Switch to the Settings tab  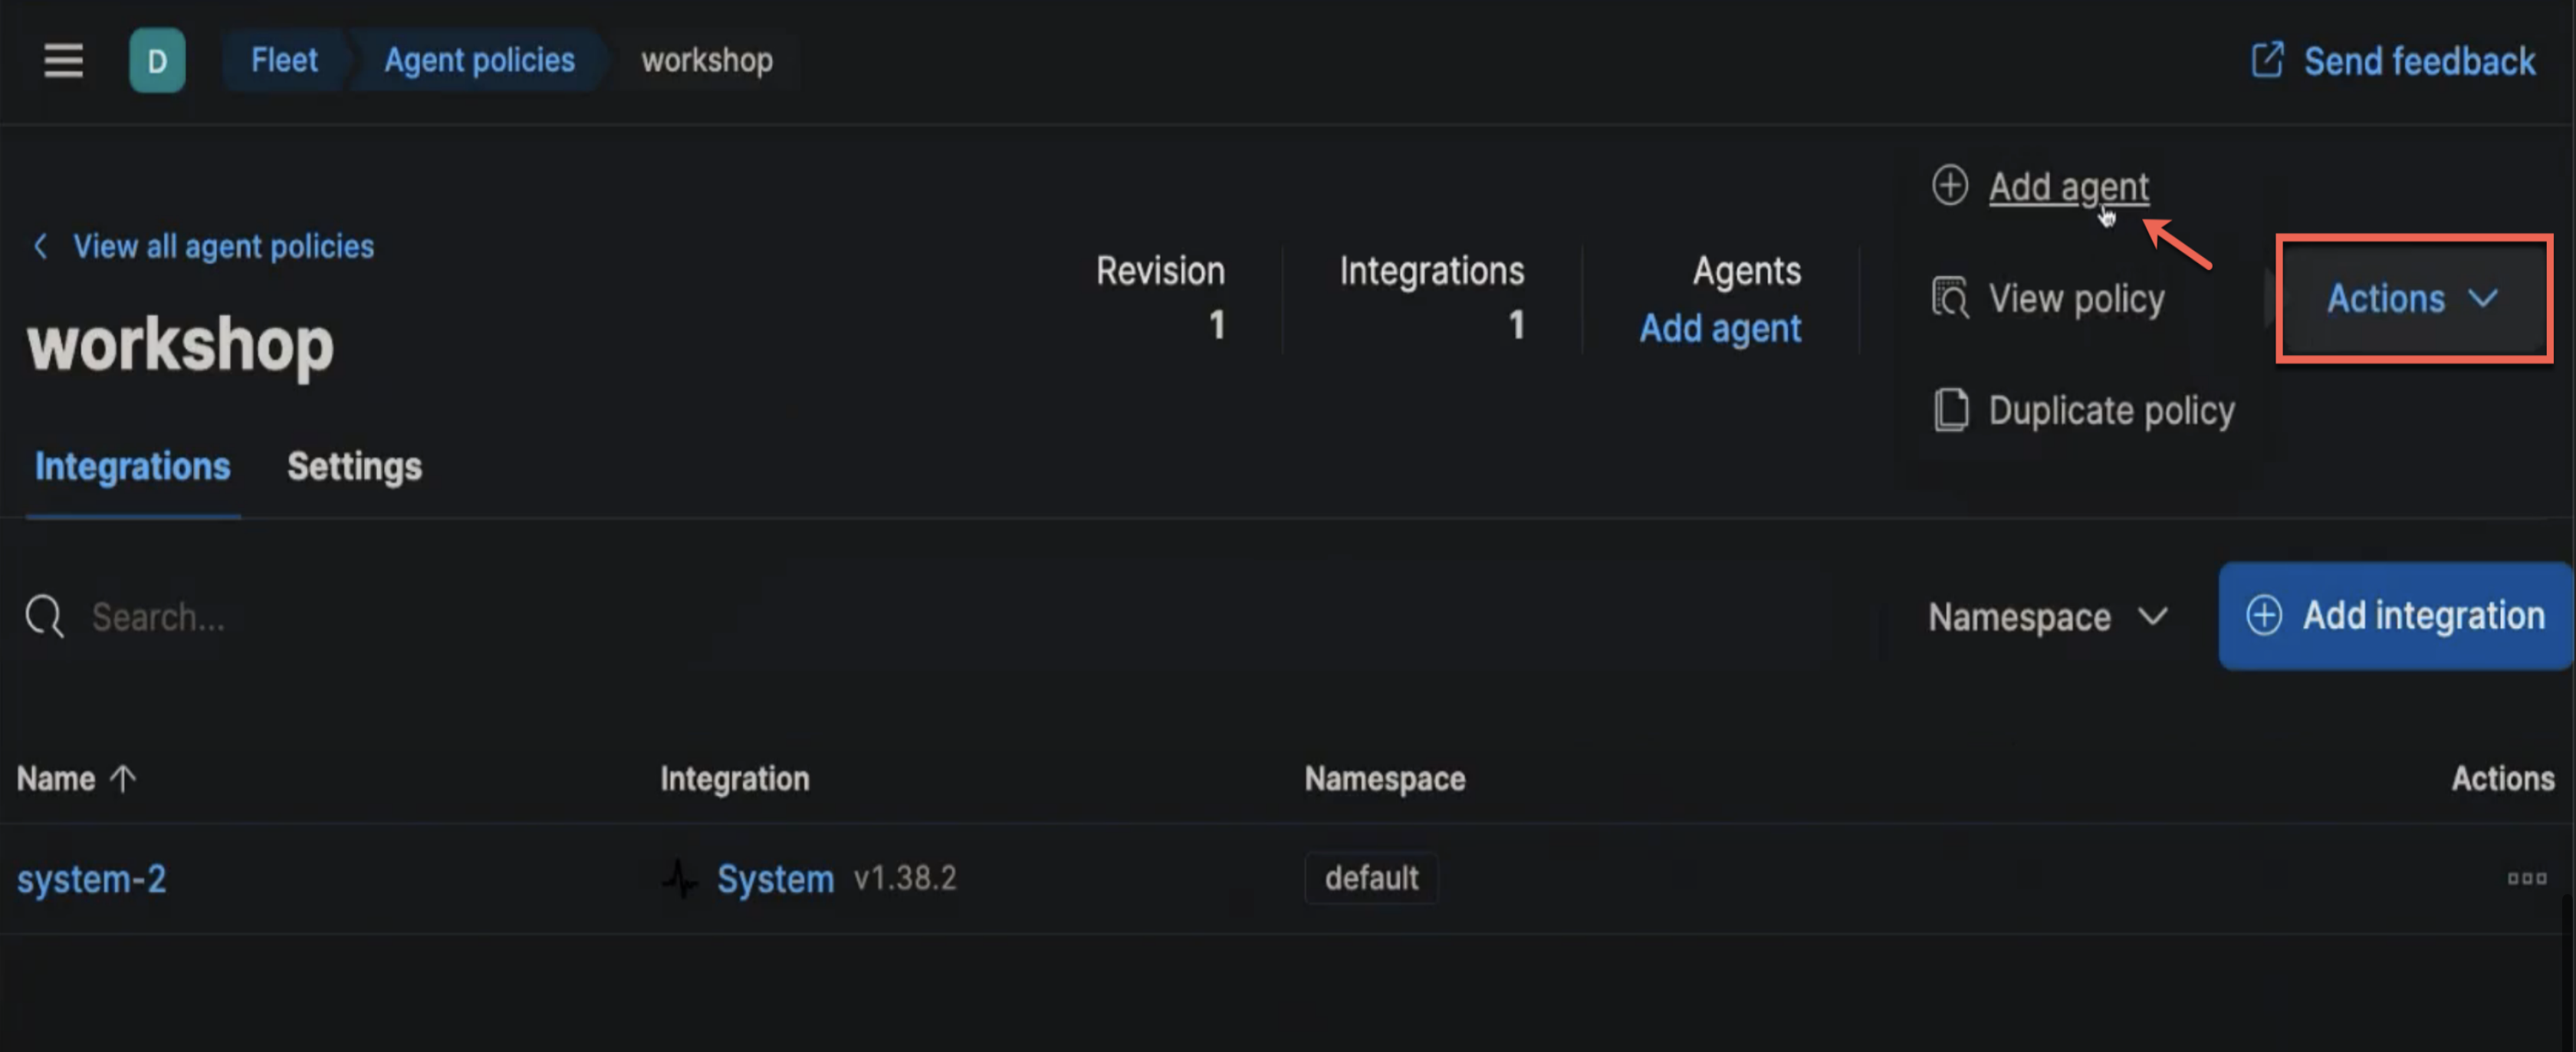click(x=353, y=466)
